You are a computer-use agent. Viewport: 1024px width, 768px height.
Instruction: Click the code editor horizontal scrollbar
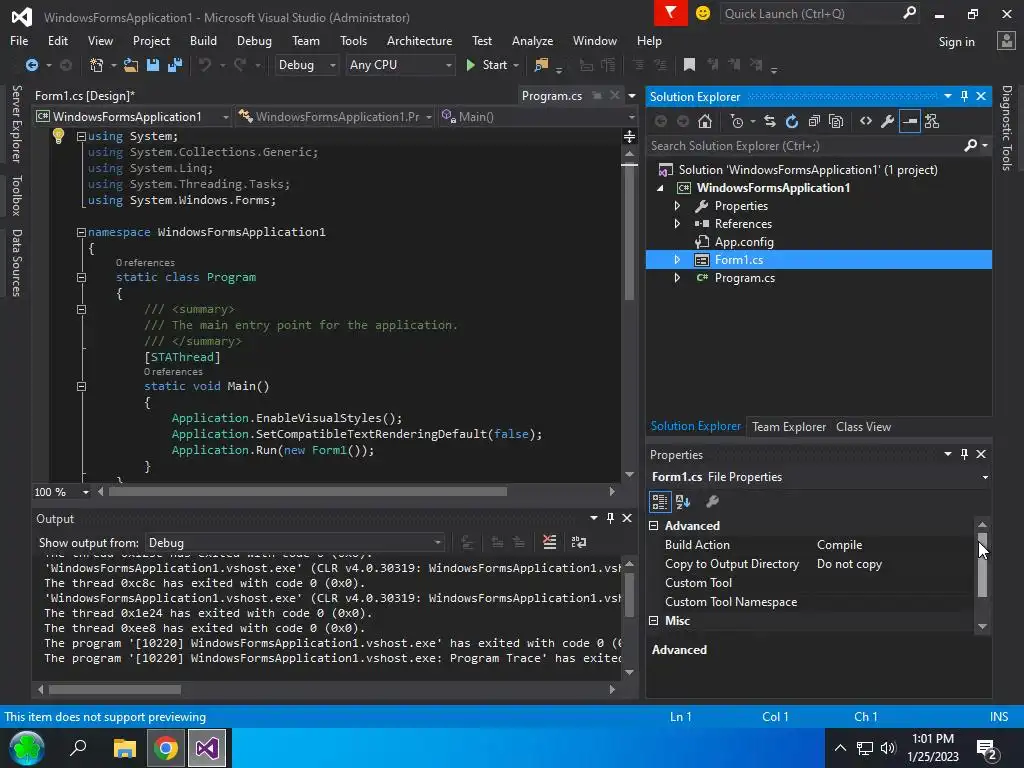308,492
